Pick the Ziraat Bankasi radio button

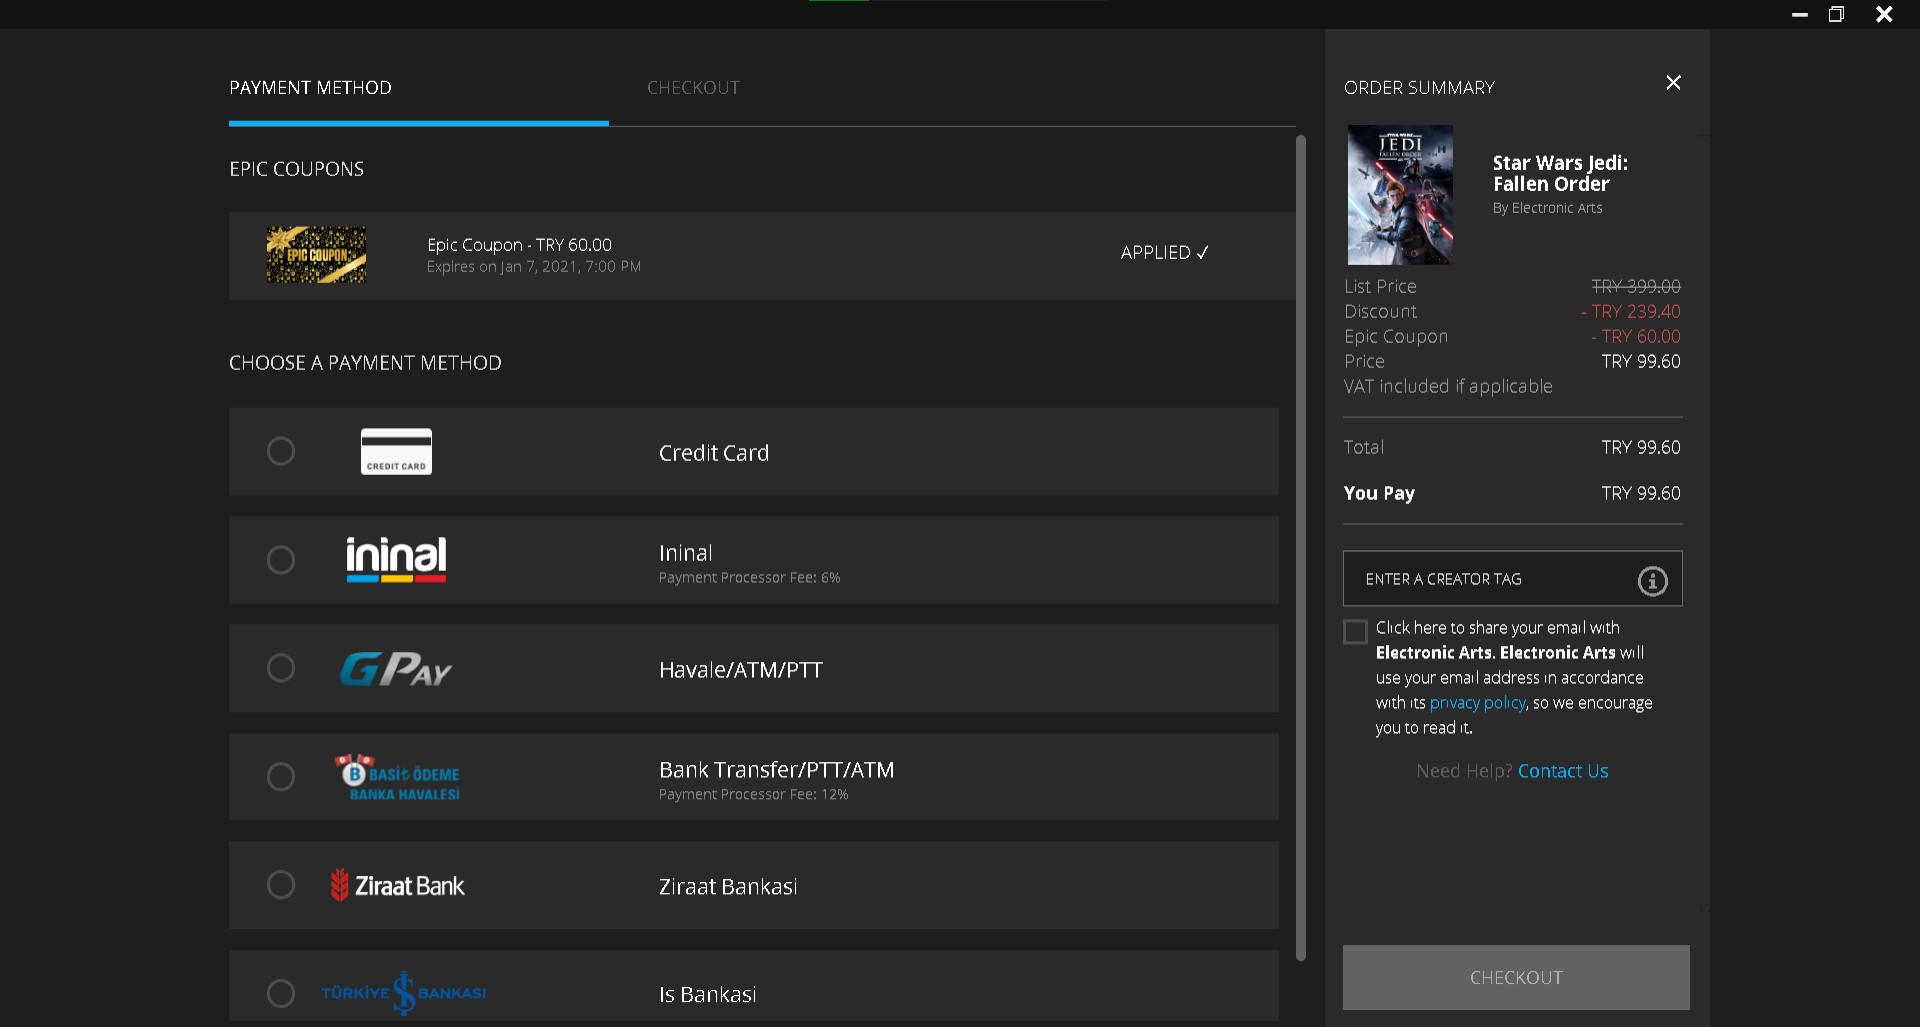[x=281, y=885]
